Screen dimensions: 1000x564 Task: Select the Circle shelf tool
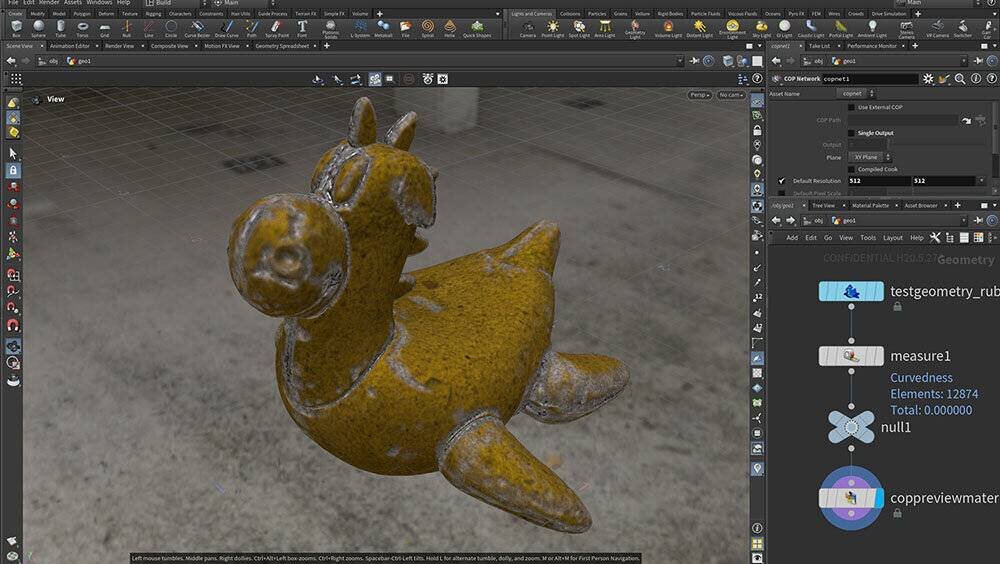point(171,28)
